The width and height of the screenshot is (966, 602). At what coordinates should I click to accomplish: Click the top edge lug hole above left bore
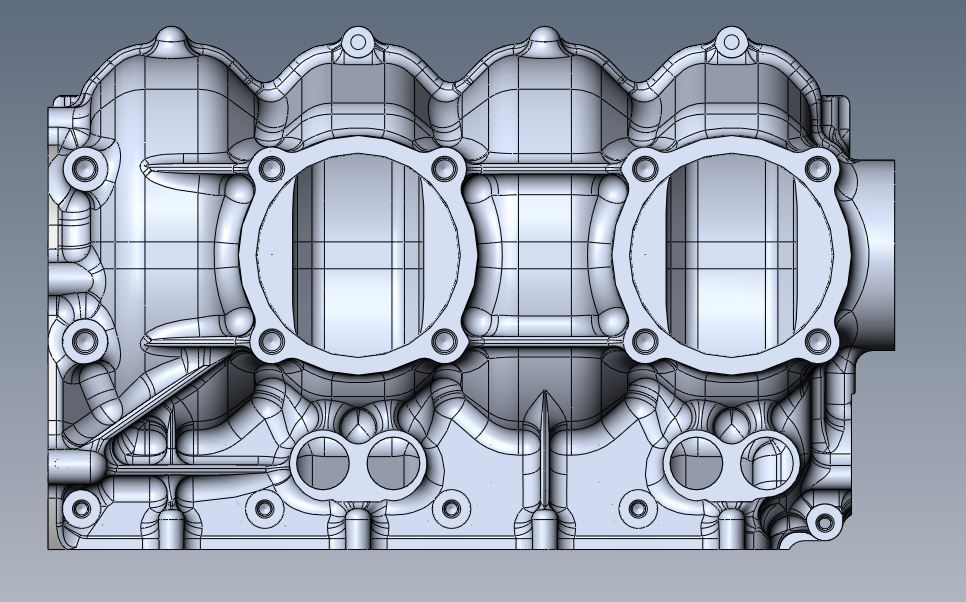point(357,42)
